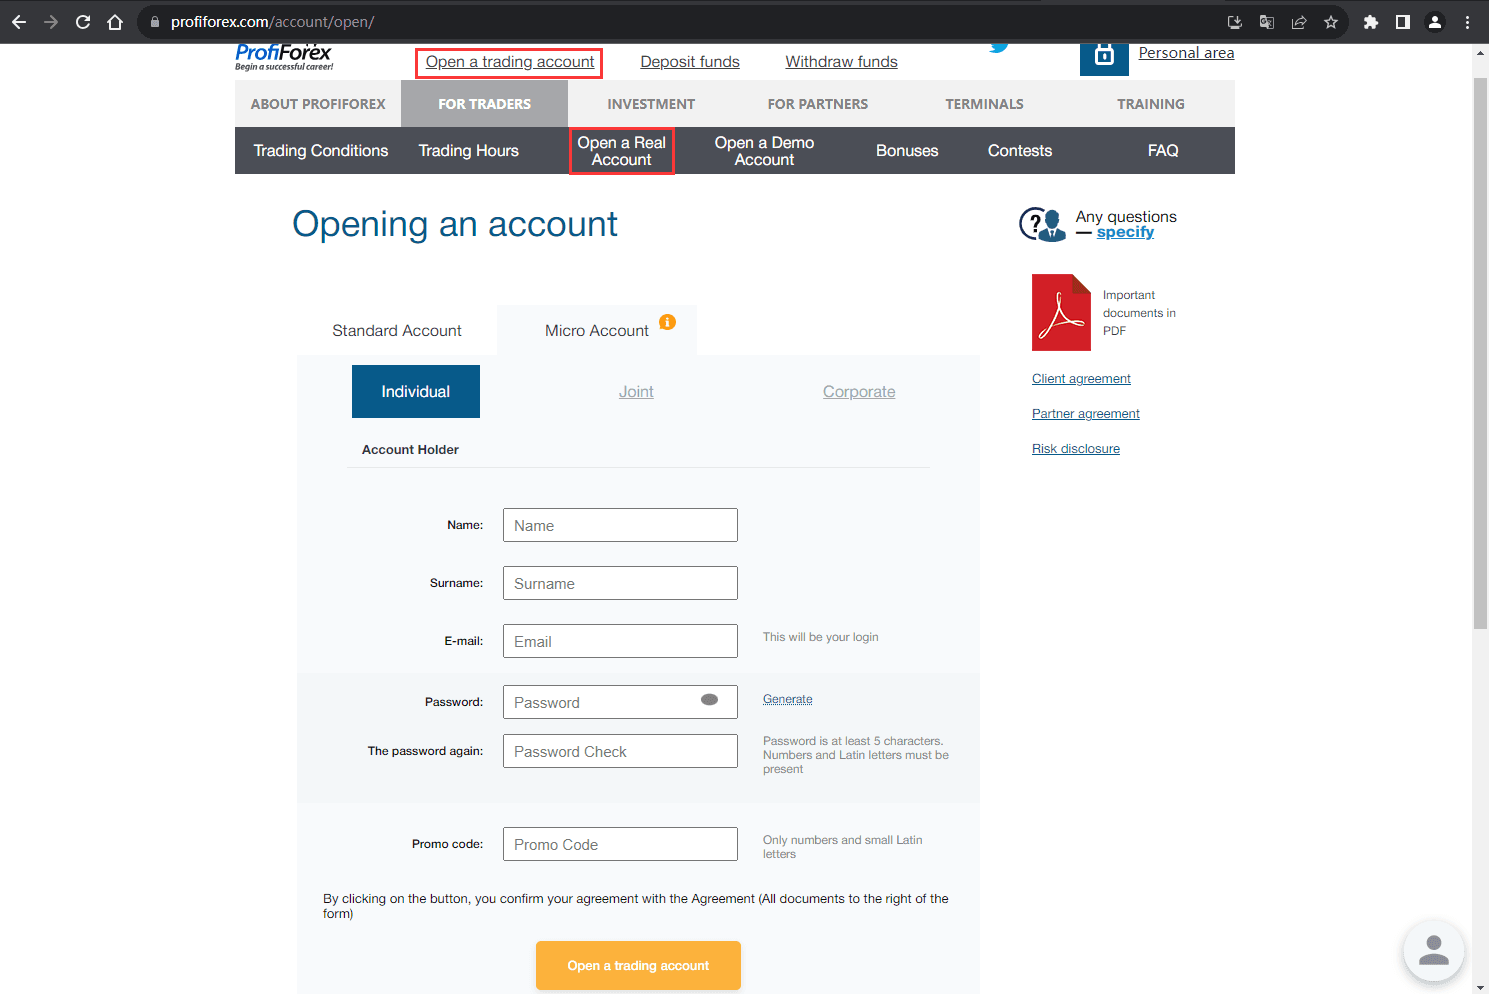Image resolution: width=1489 pixels, height=994 pixels.
Task: Open the Client agreement link
Action: pyautogui.click(x=1081, y=379)
